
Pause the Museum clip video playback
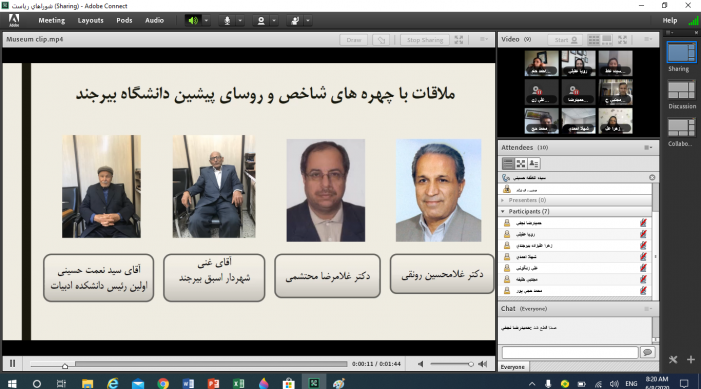coord(13,364)
